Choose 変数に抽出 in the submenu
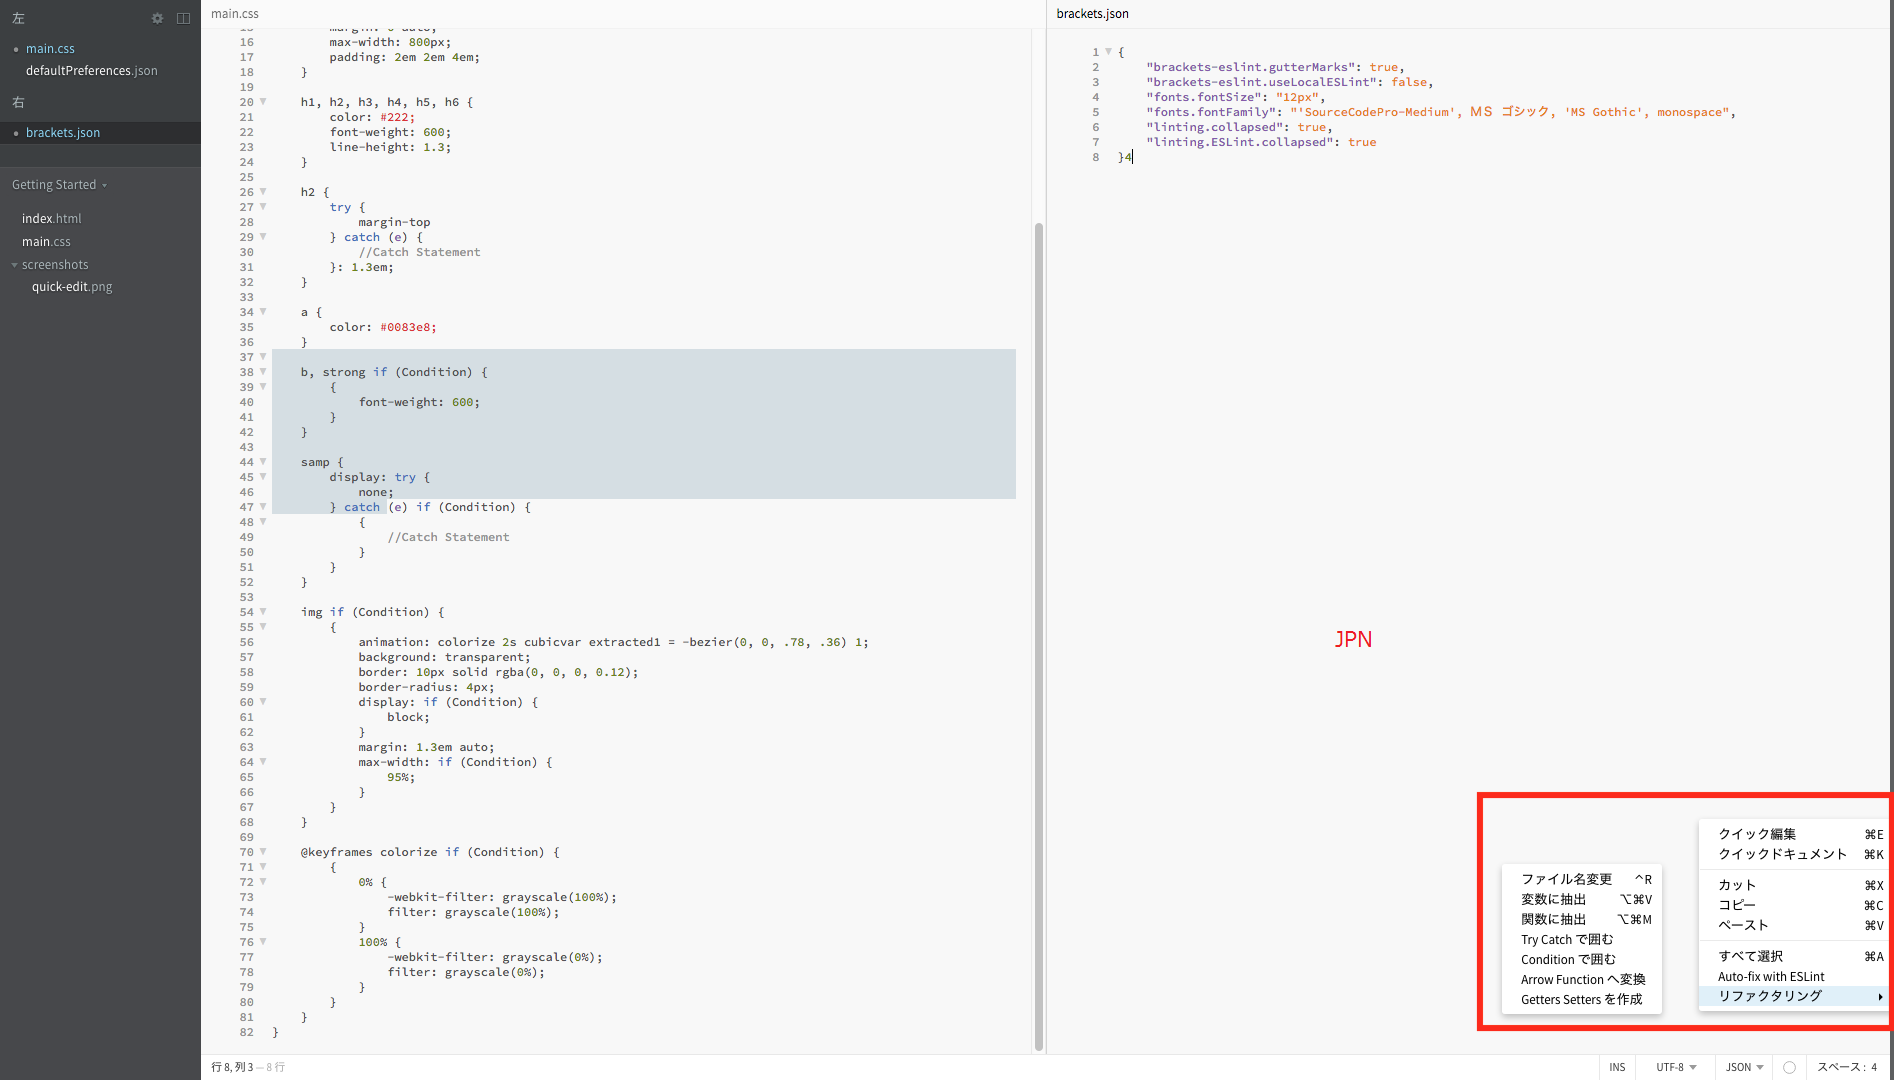 coord(1582,899)
